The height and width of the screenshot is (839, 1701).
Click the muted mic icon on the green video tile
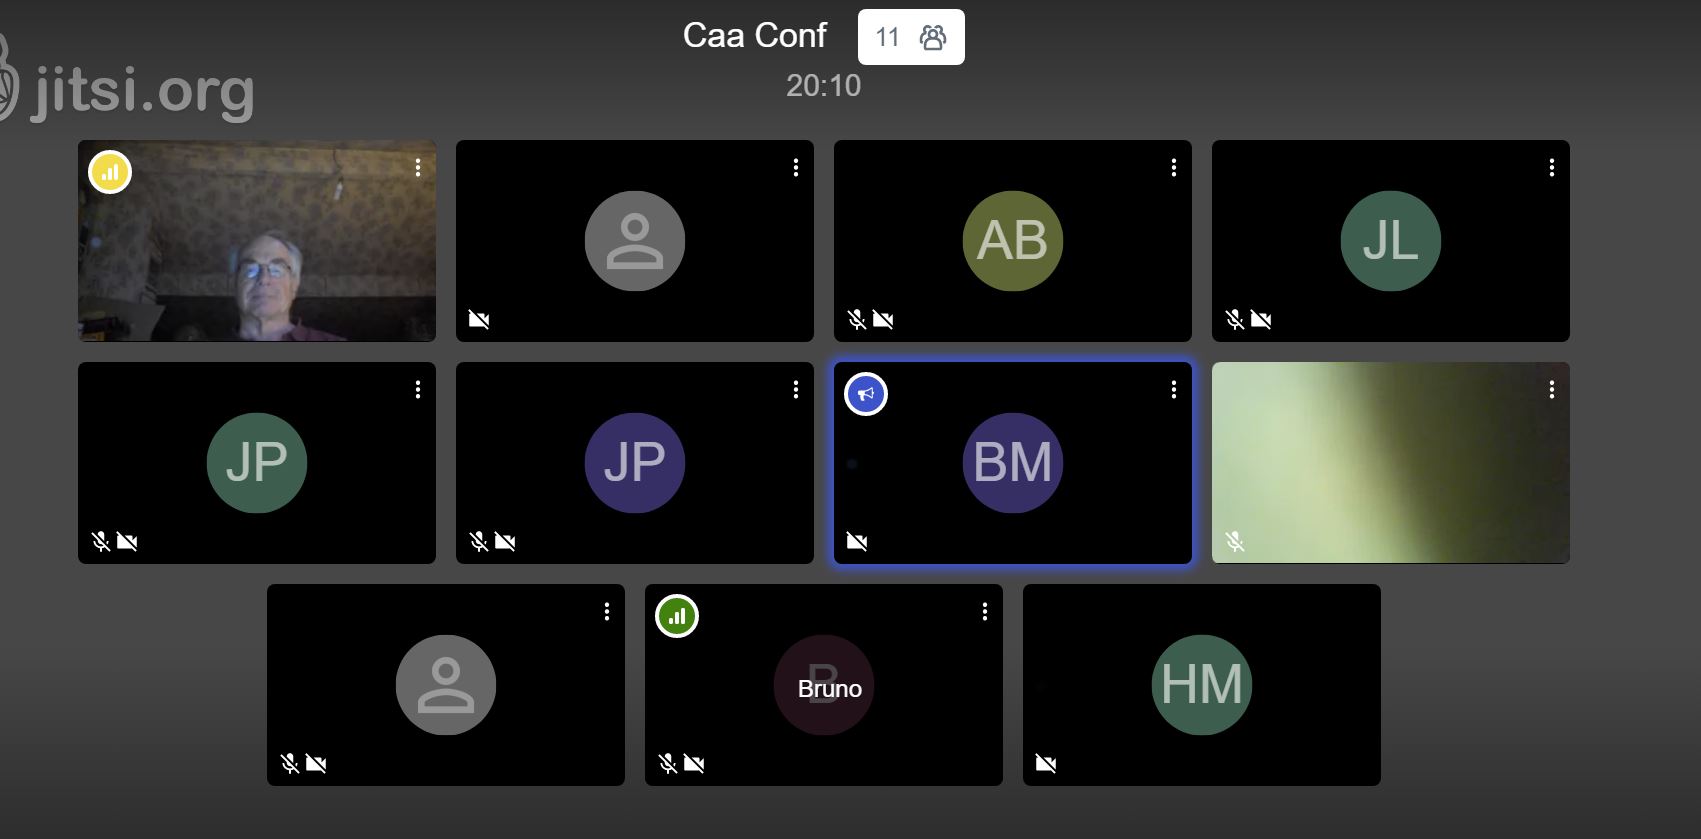click(x=1235, y=542)
